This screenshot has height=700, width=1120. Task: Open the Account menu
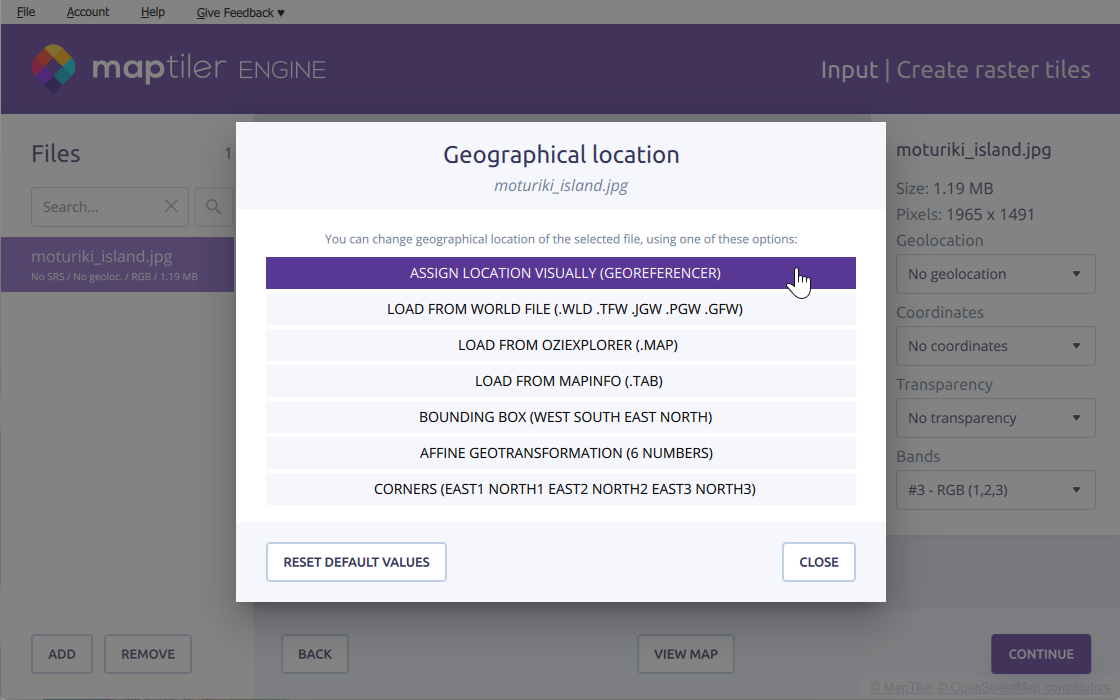click(88, 12)
